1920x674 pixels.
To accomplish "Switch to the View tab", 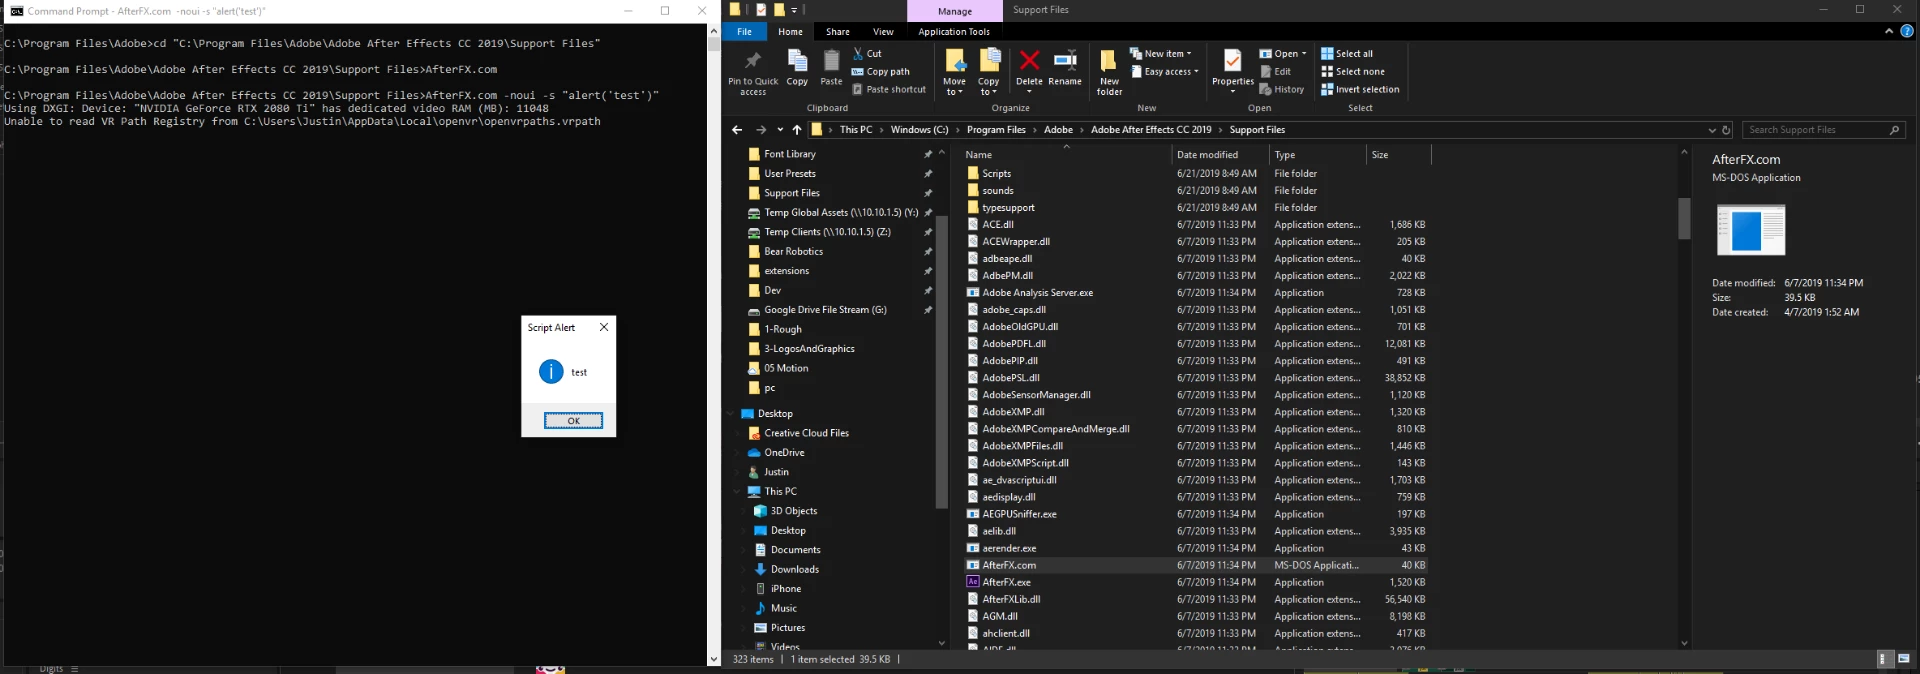I will click(x=883, y=32).
